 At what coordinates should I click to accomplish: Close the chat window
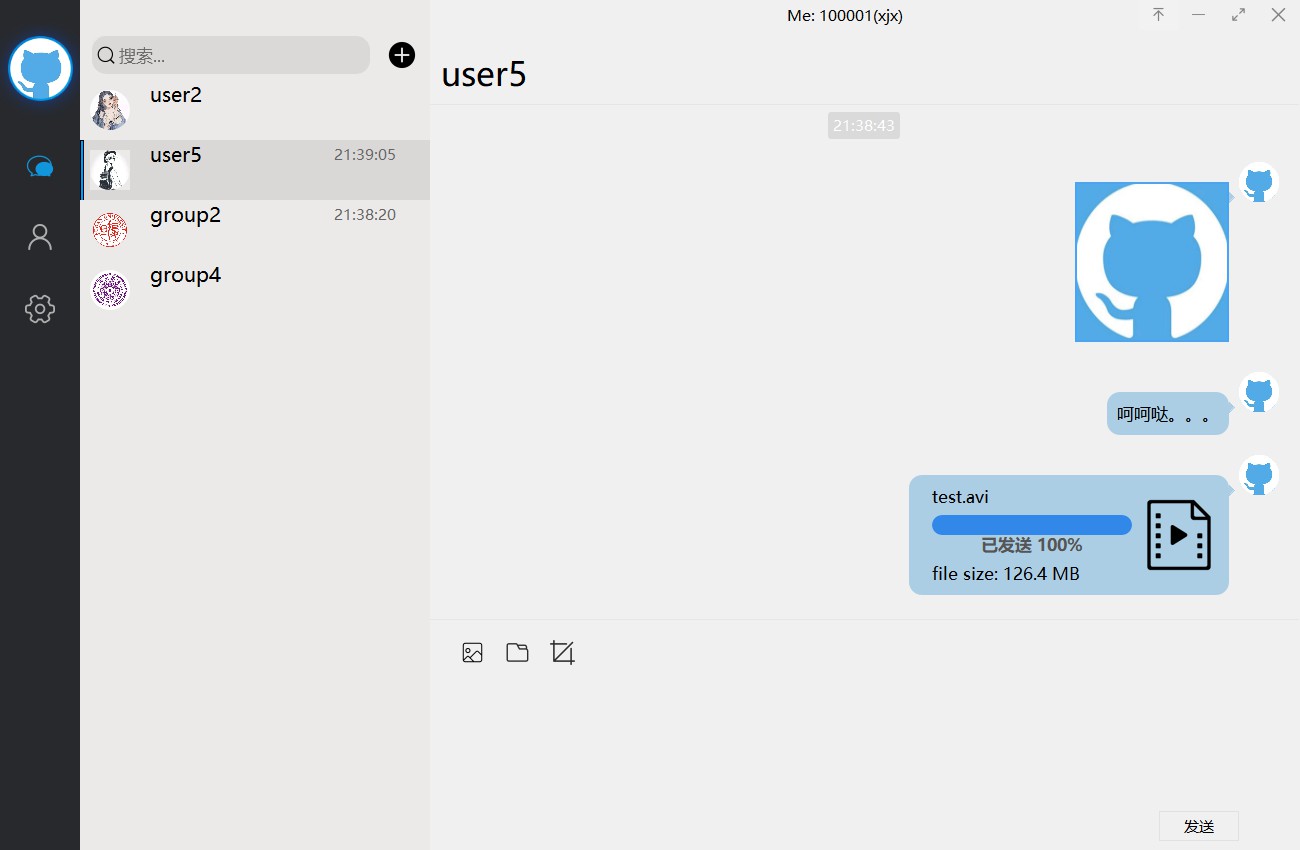click(1278, 15)
